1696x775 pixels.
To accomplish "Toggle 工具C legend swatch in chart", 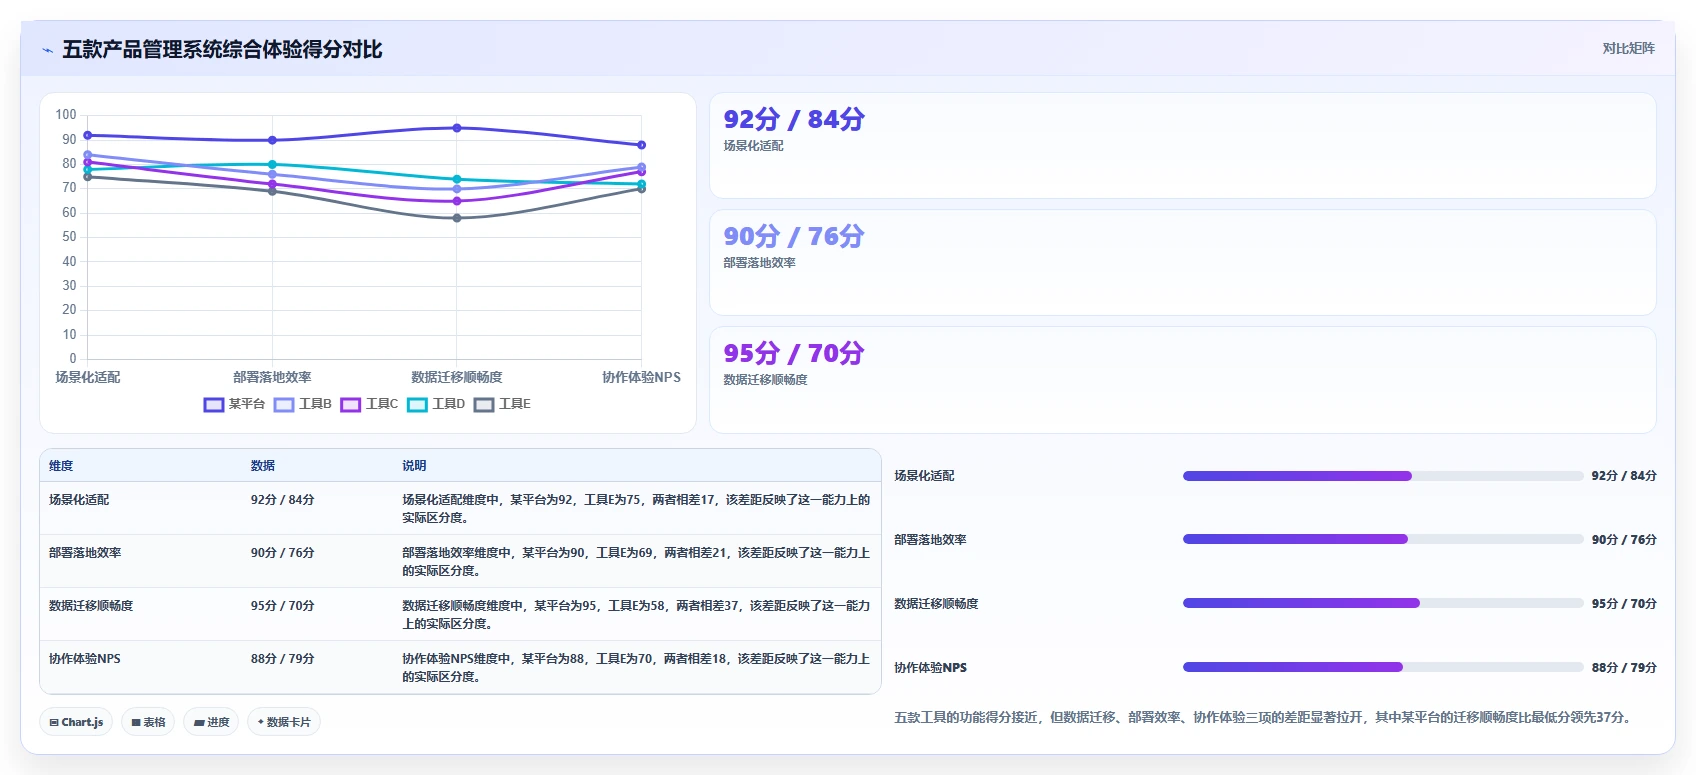I will point(350,404).
